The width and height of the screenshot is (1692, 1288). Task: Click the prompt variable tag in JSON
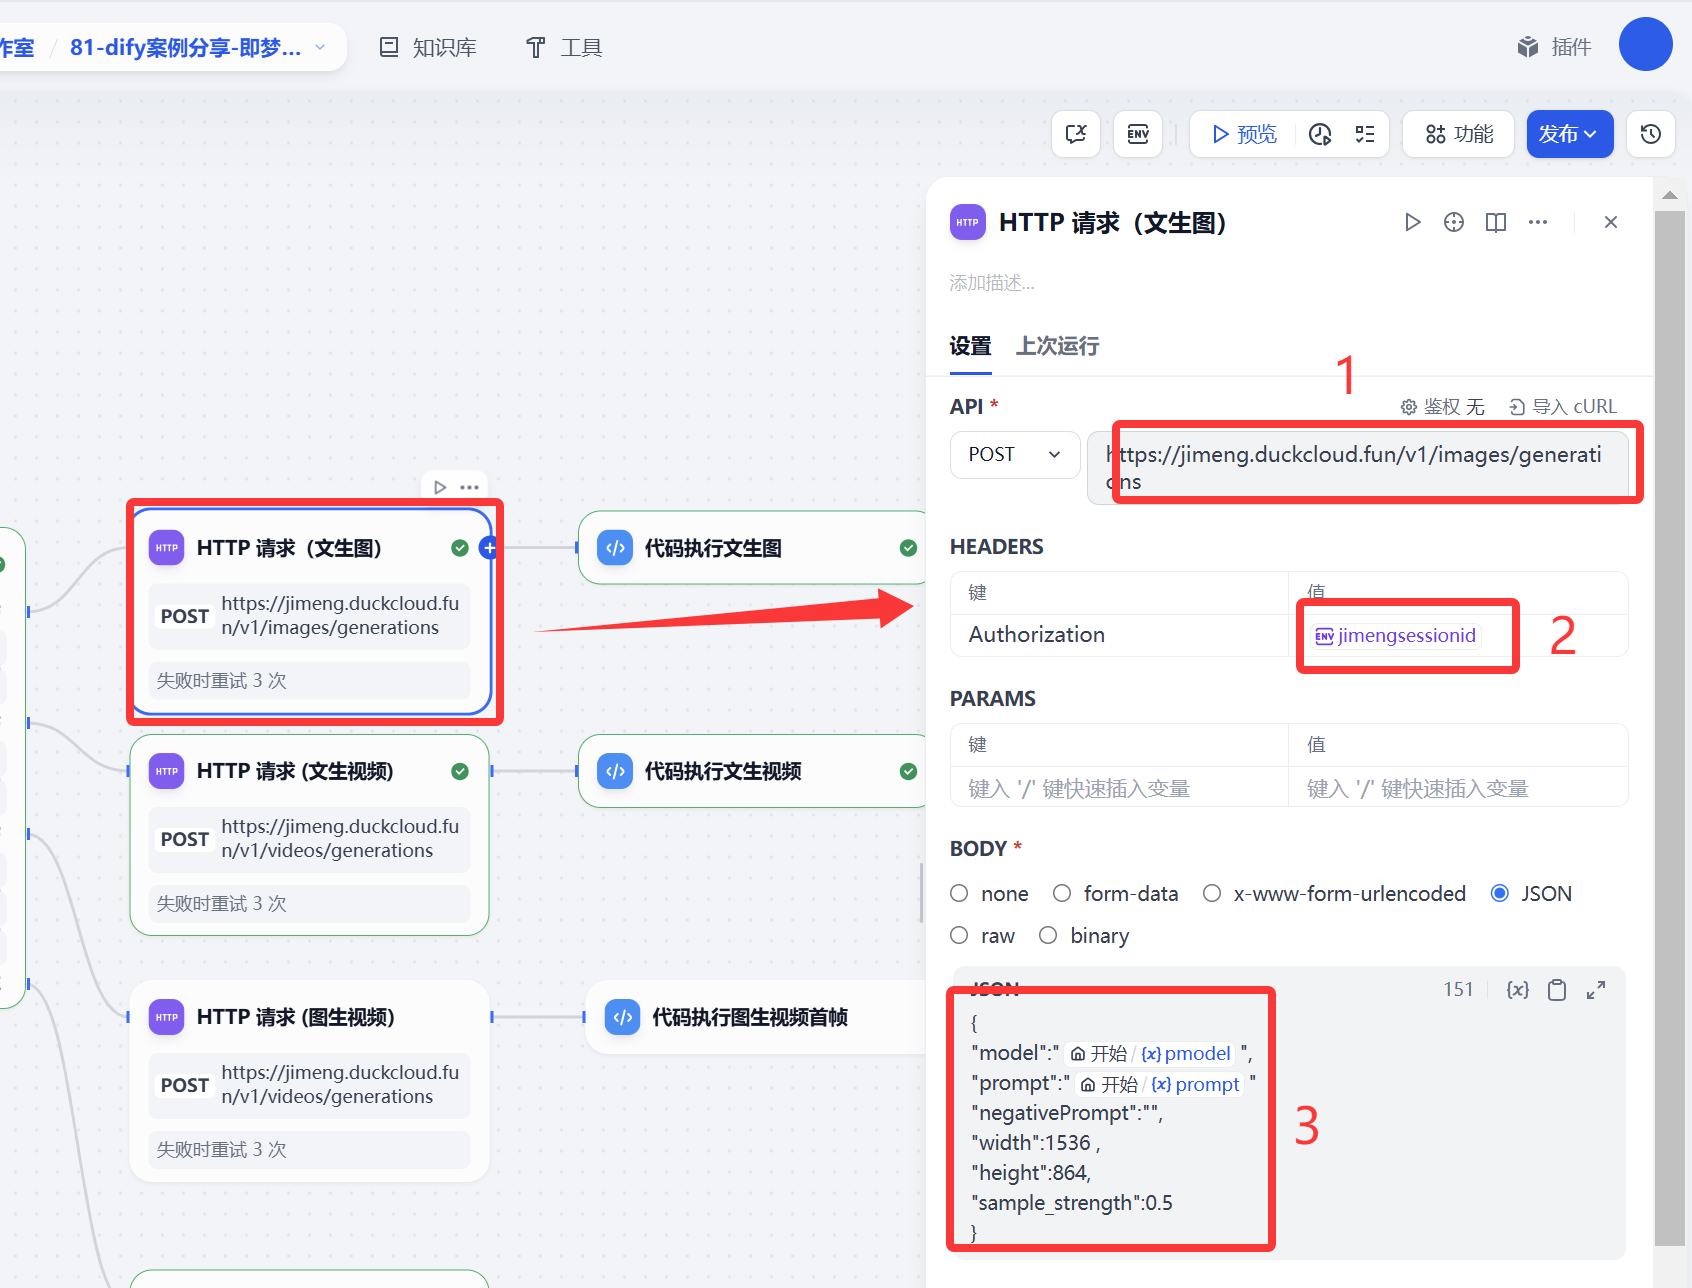click(x=1160, y=1084)
